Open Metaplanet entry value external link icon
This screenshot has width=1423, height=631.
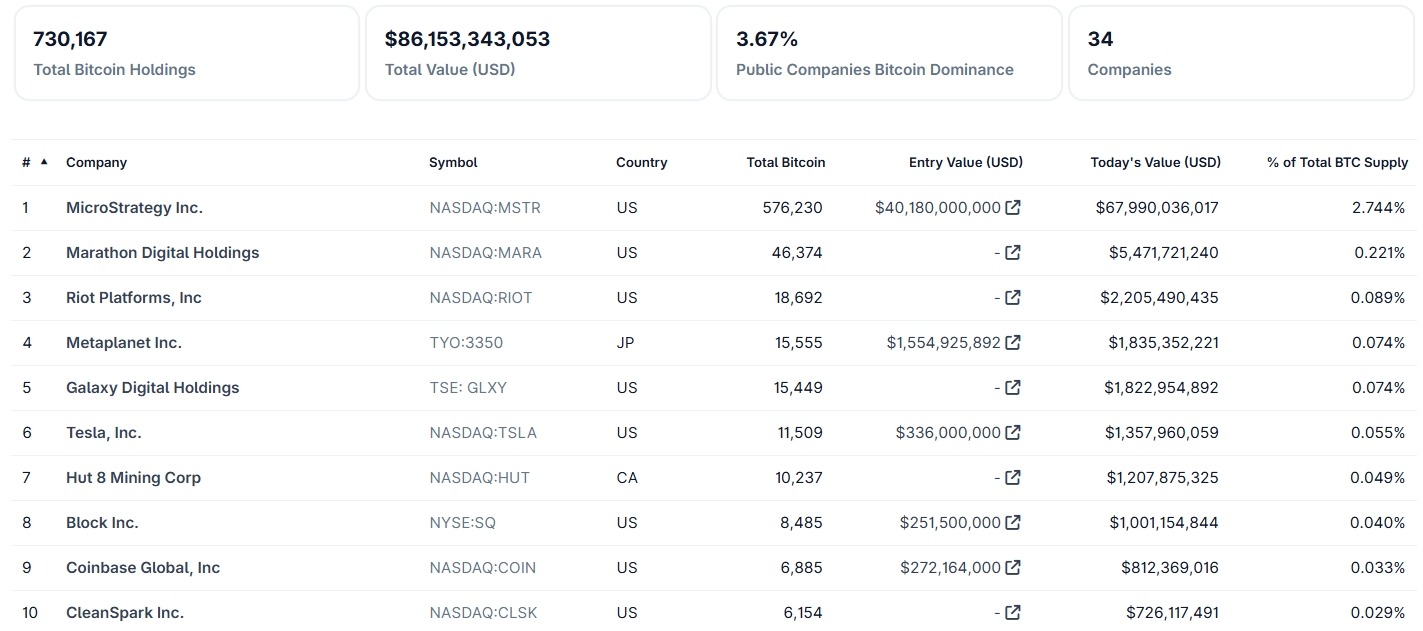(1013, 343)
